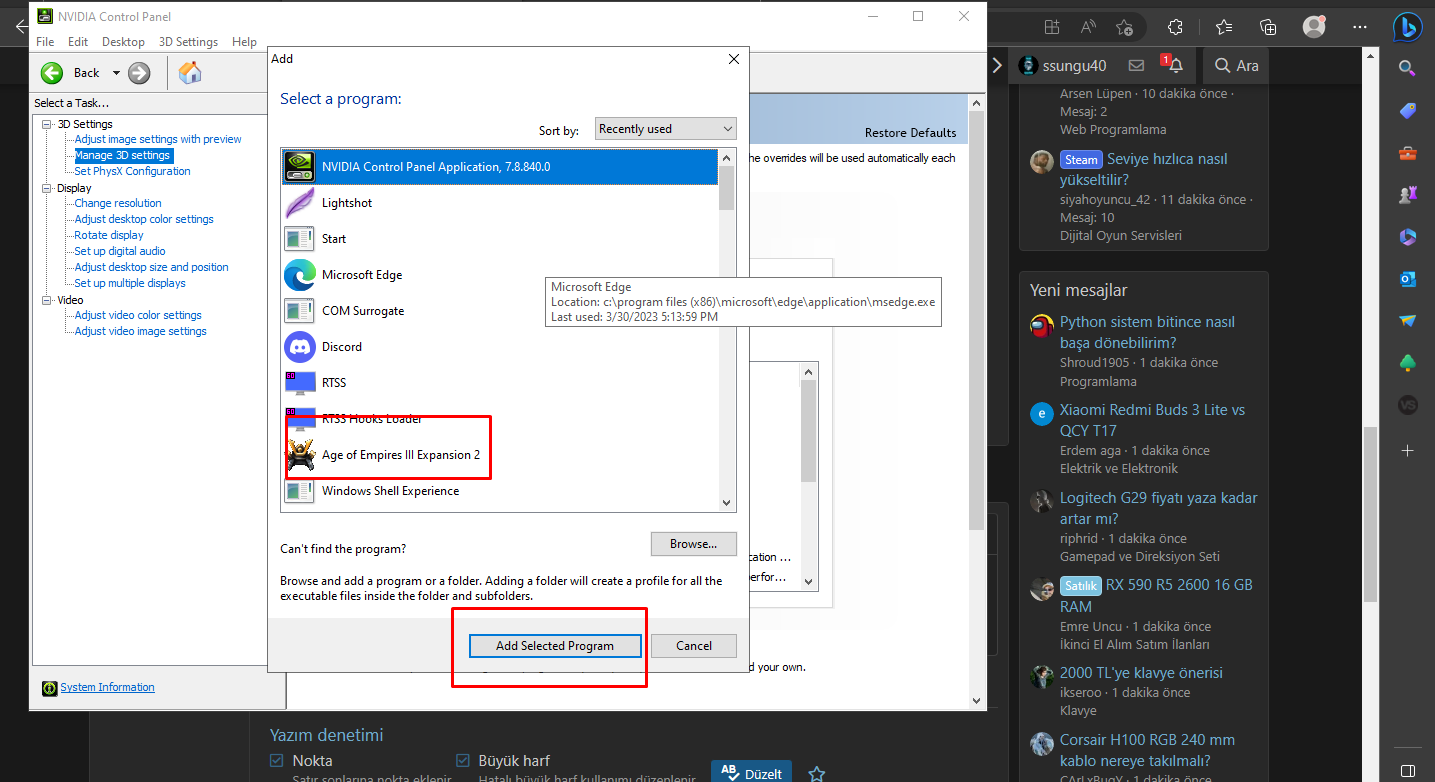Viewport: 1435px width, 782px height.
Task: Open Edge sidebar Shopping tag icon
Action: pos(1407,110)
